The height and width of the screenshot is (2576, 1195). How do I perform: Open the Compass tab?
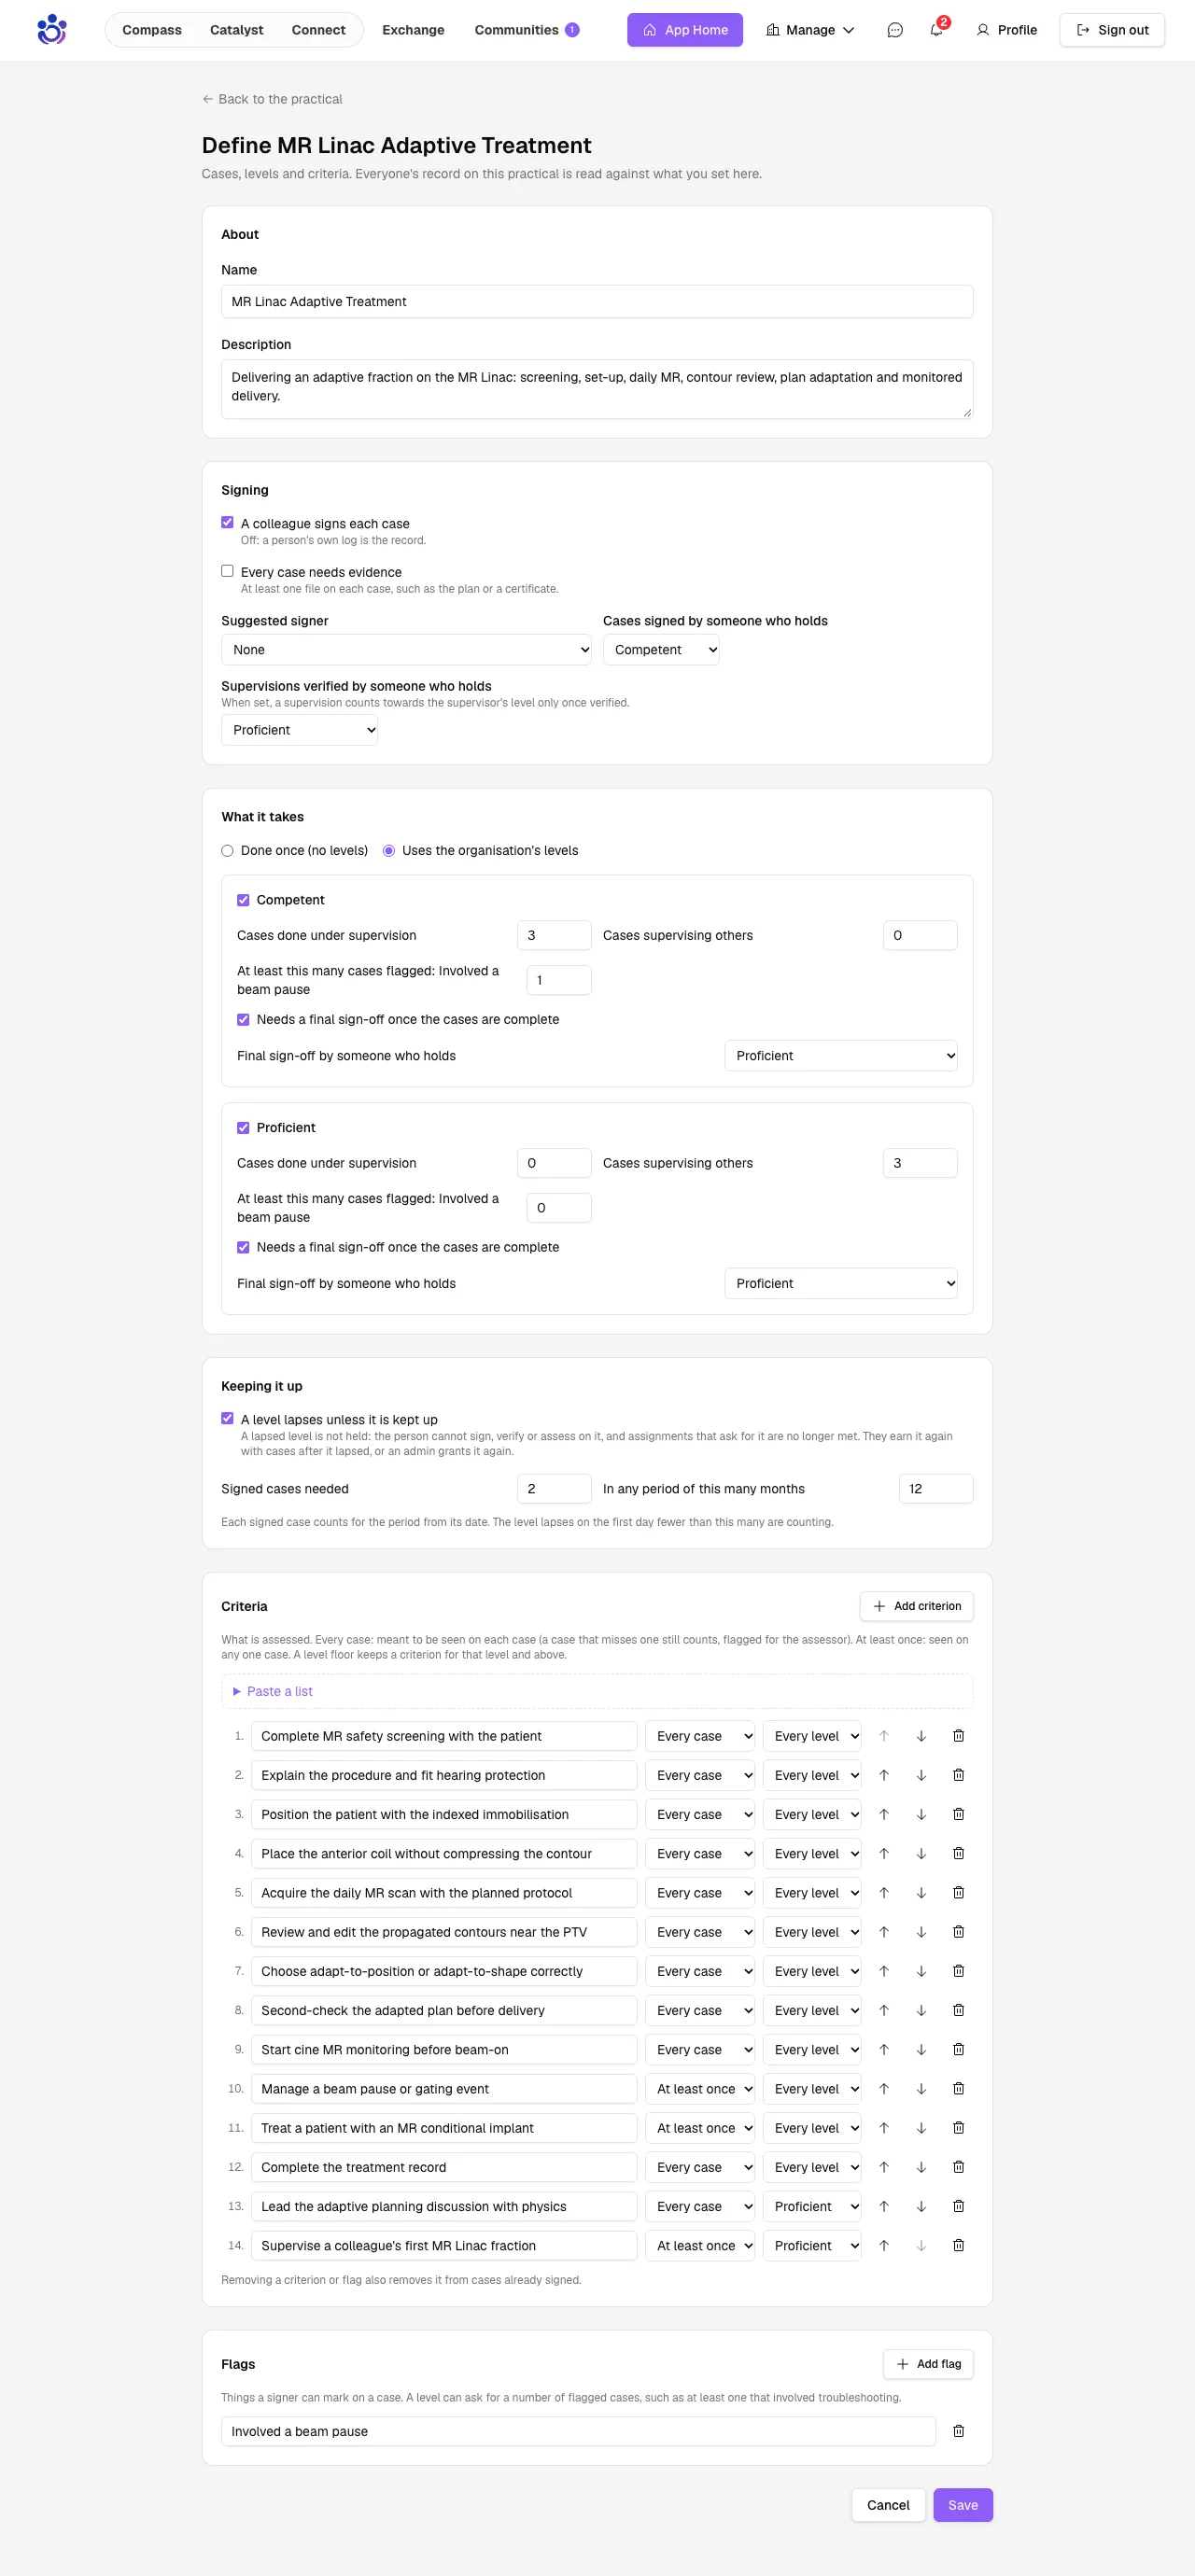(152, 30)
